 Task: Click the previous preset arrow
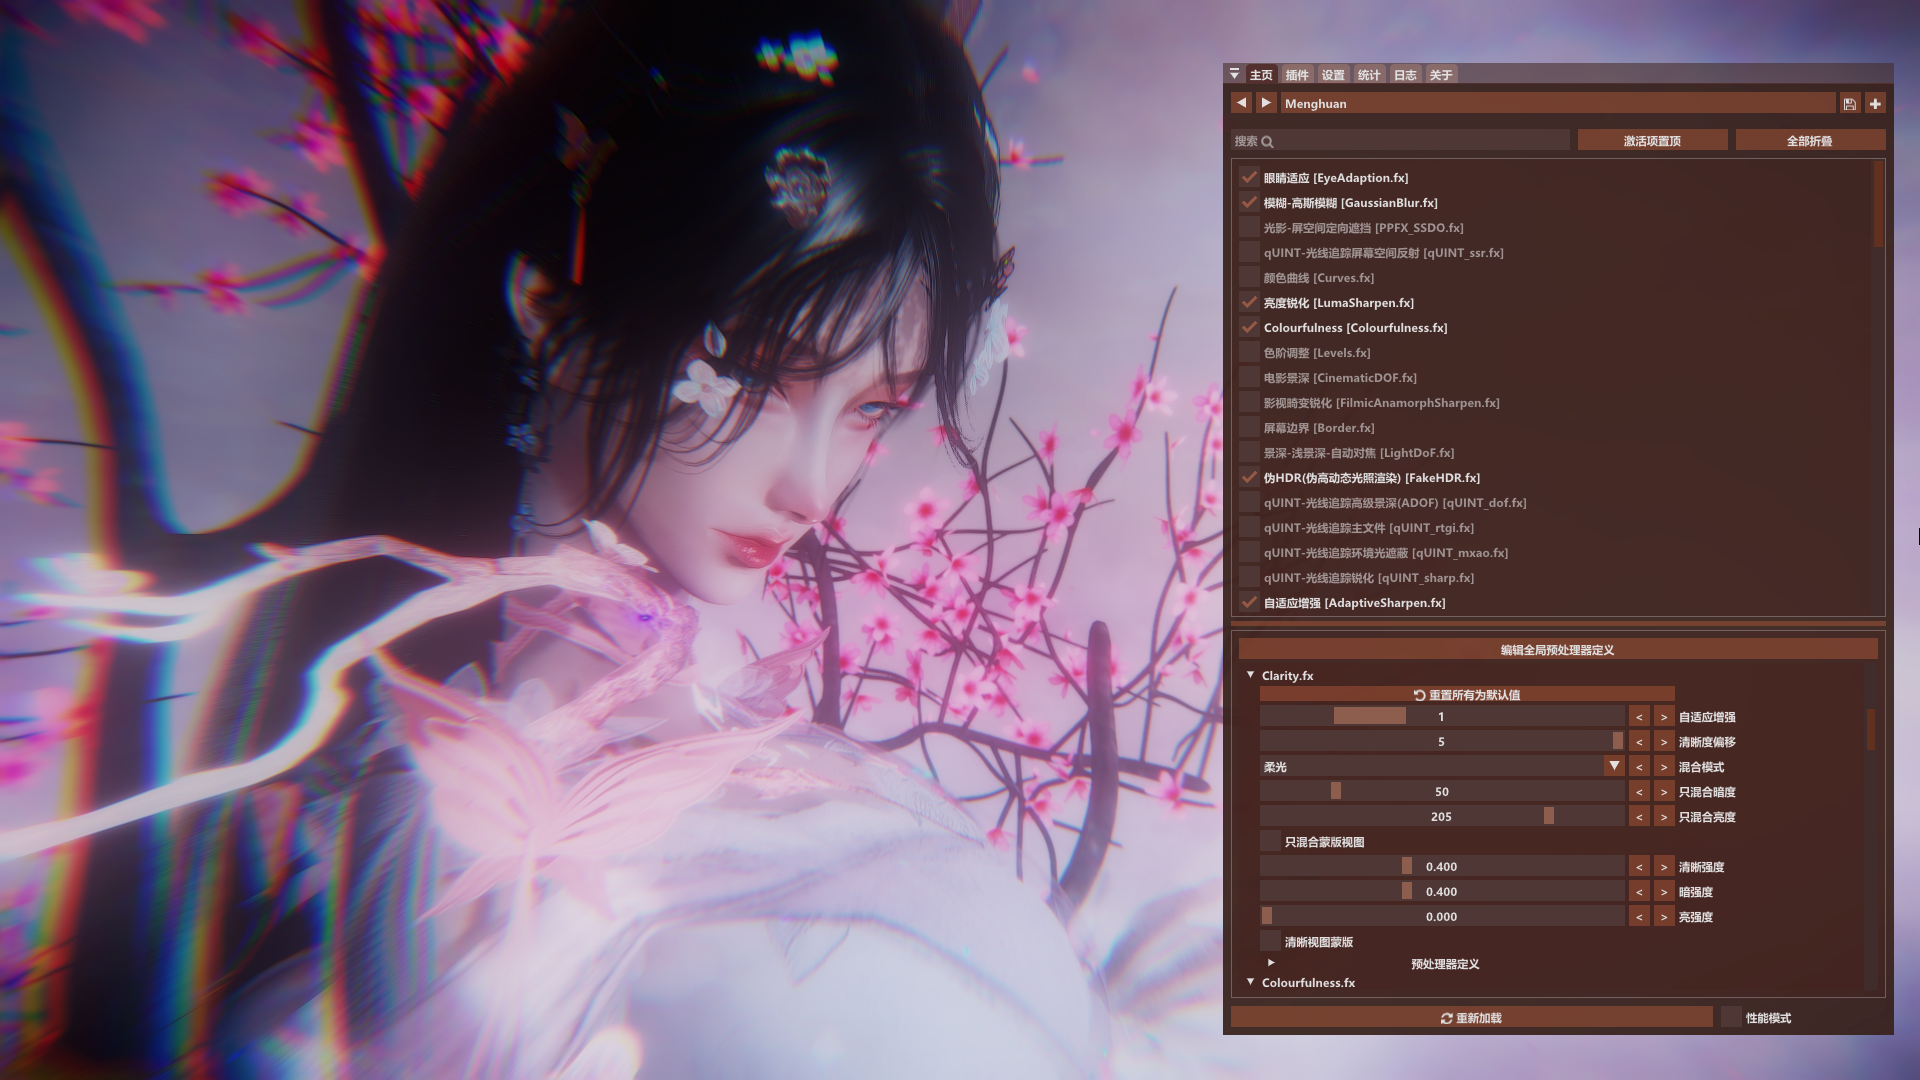click(1241, 103)
